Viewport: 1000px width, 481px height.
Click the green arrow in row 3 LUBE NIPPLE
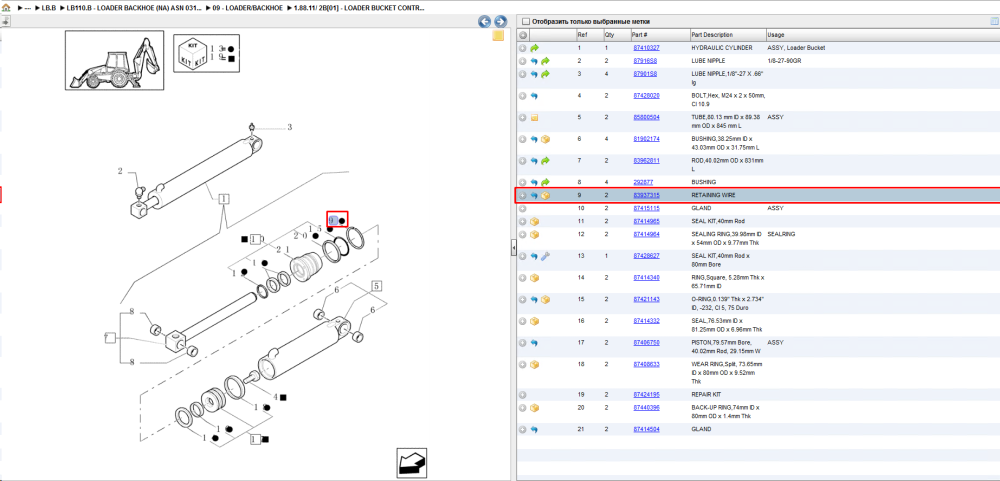[545, 74]
